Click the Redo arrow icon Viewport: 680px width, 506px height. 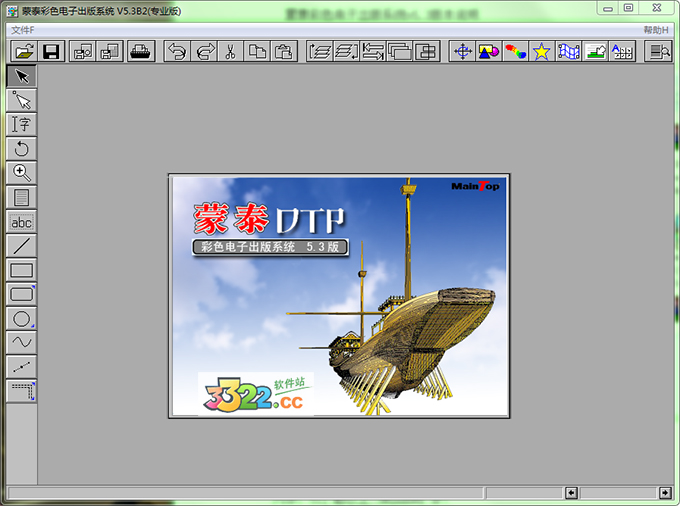pos(204,51)
